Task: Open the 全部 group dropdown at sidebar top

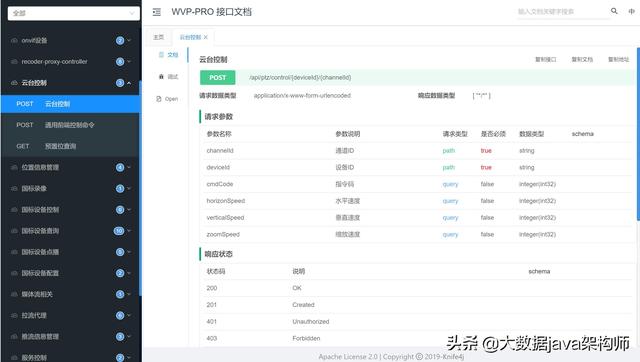Action: click(73, 13)
